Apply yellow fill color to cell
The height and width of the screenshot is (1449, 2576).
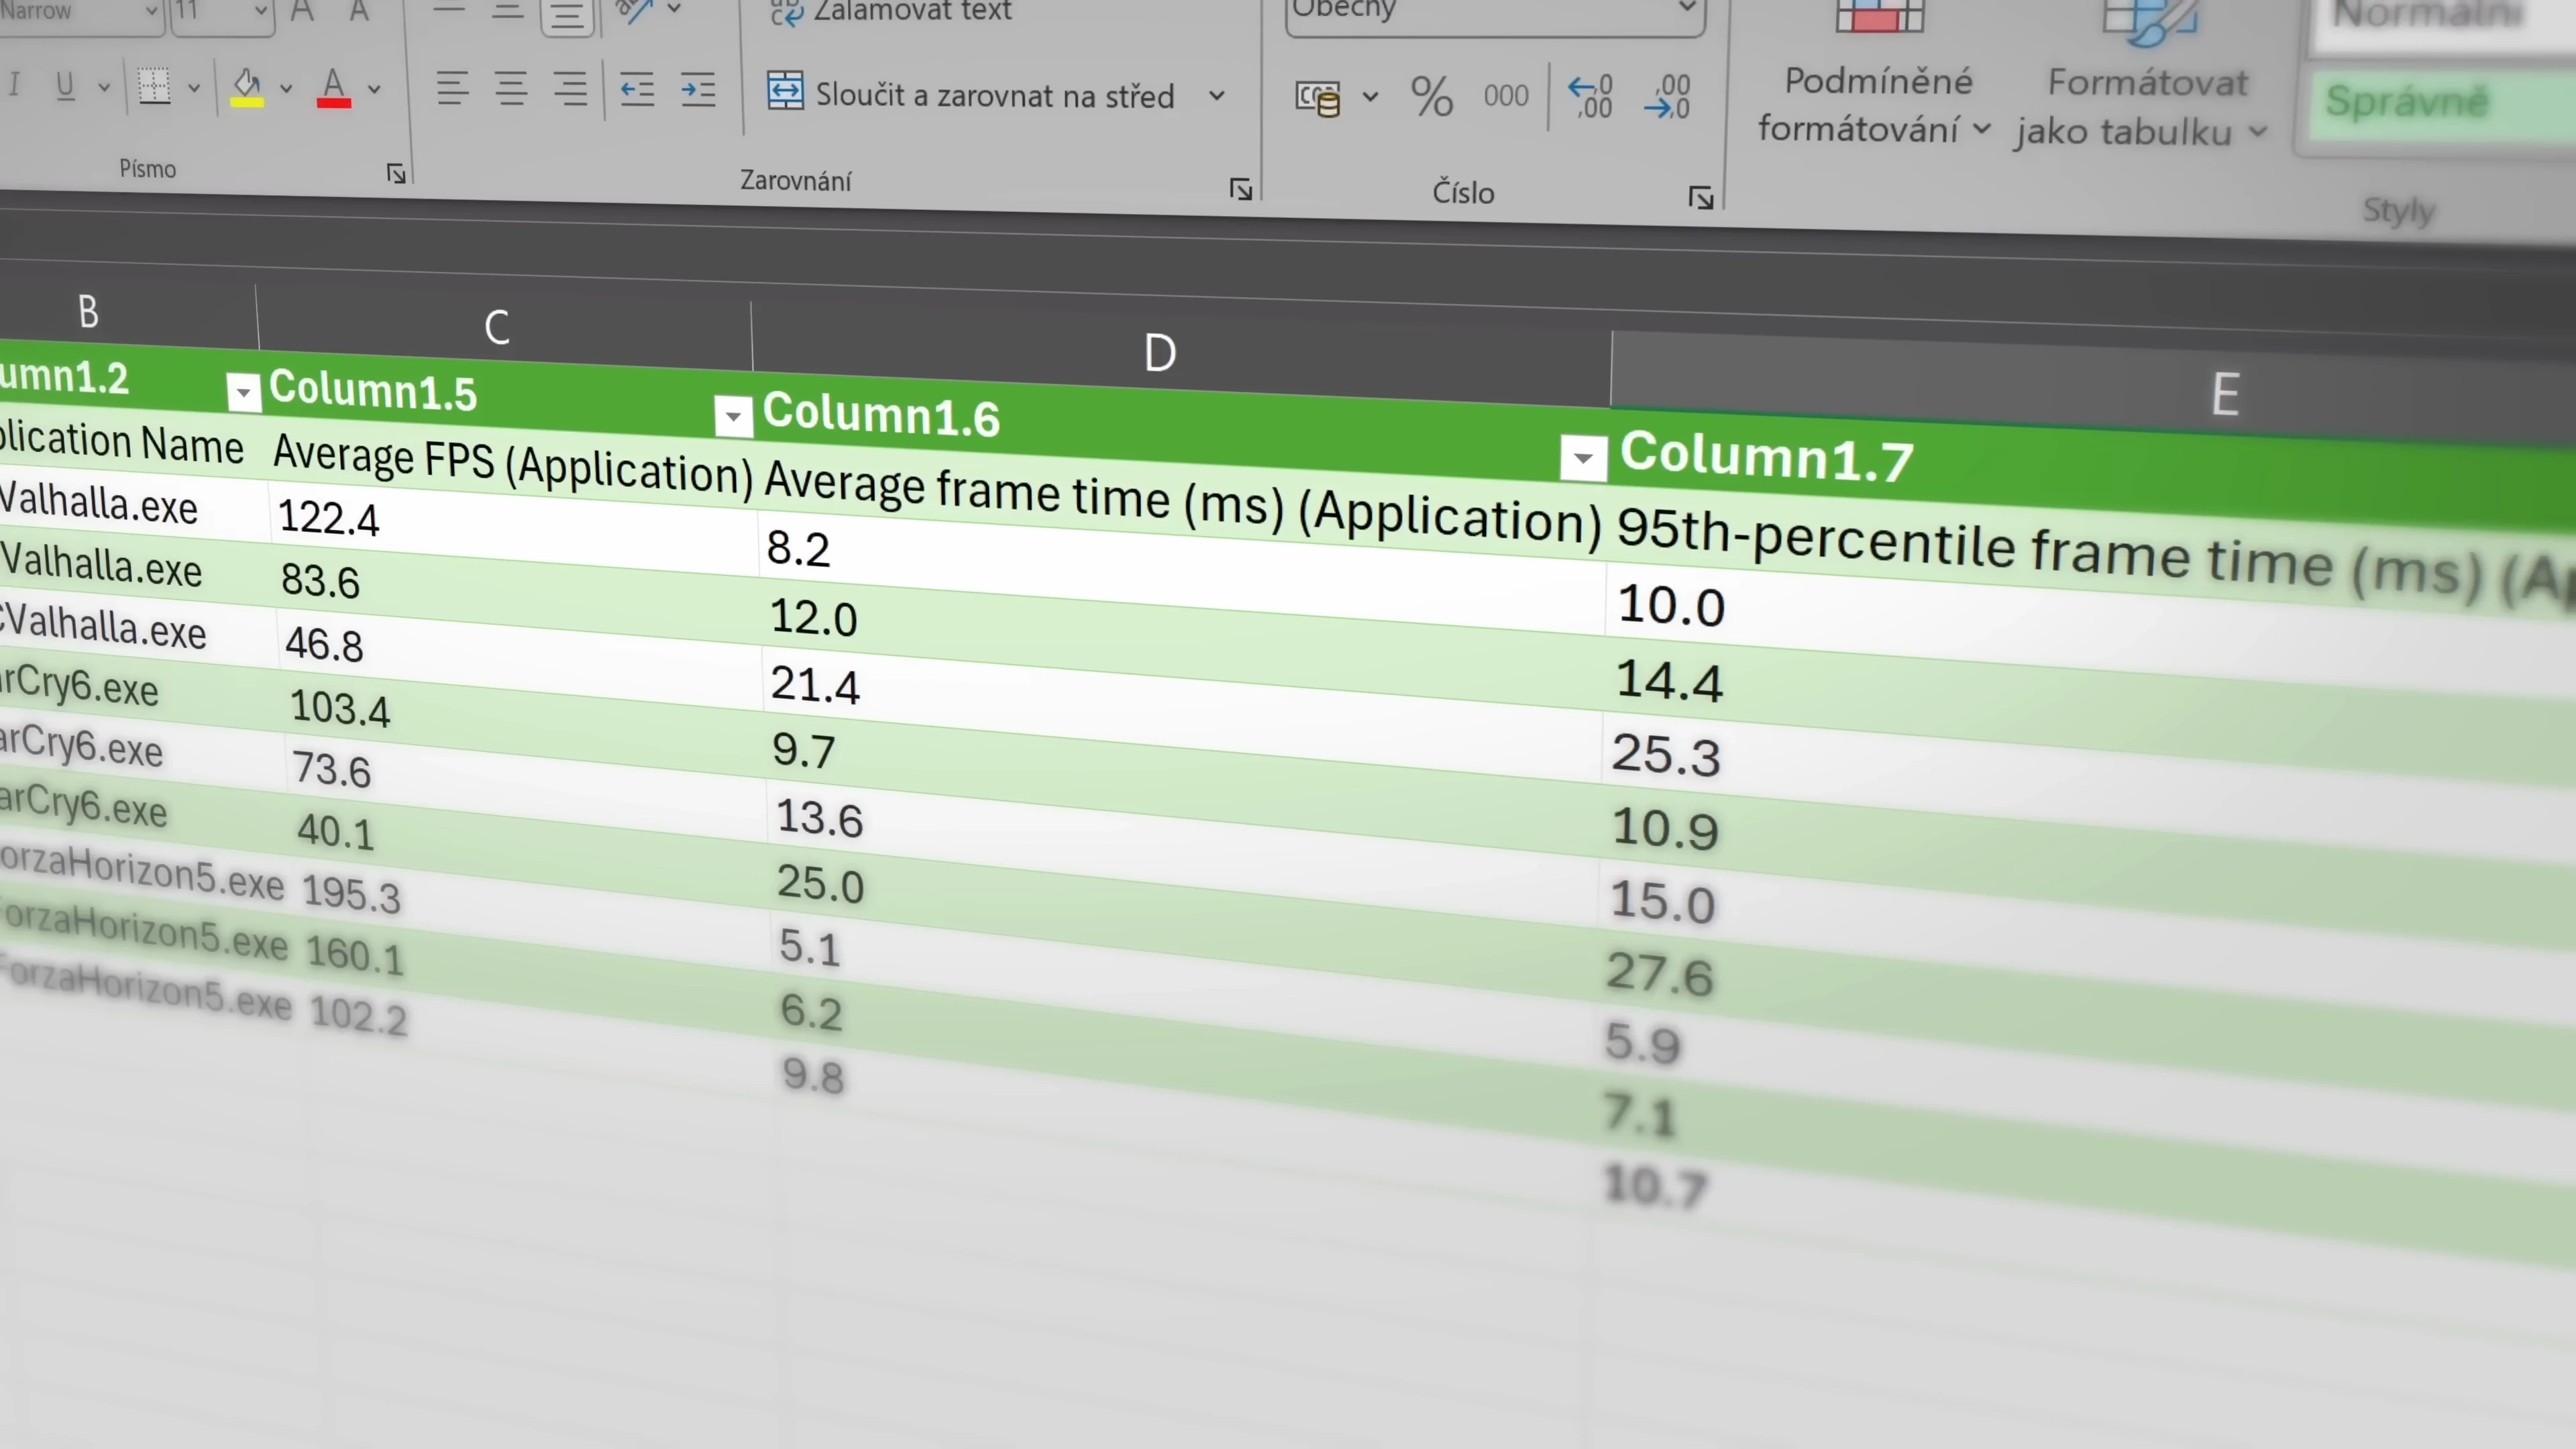click(x=247, y=88)
